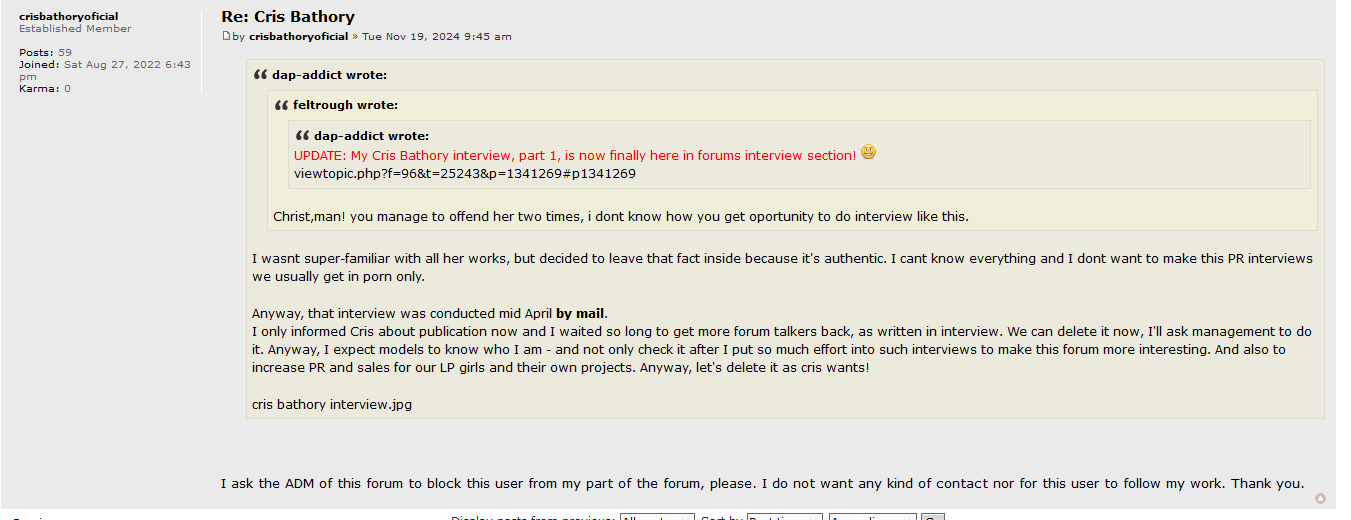Expand the 'Post time' sort-by dropdown

pyautogui.click(x=784, y=517)
